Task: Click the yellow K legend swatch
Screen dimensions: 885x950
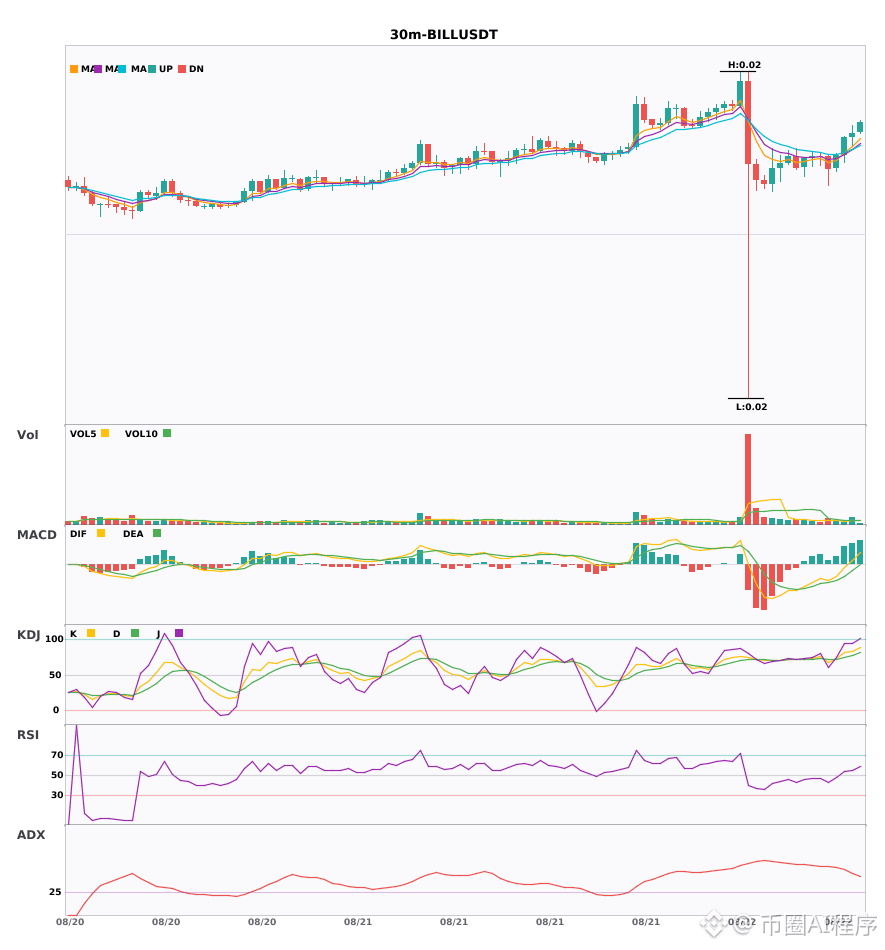Action: 91,633
